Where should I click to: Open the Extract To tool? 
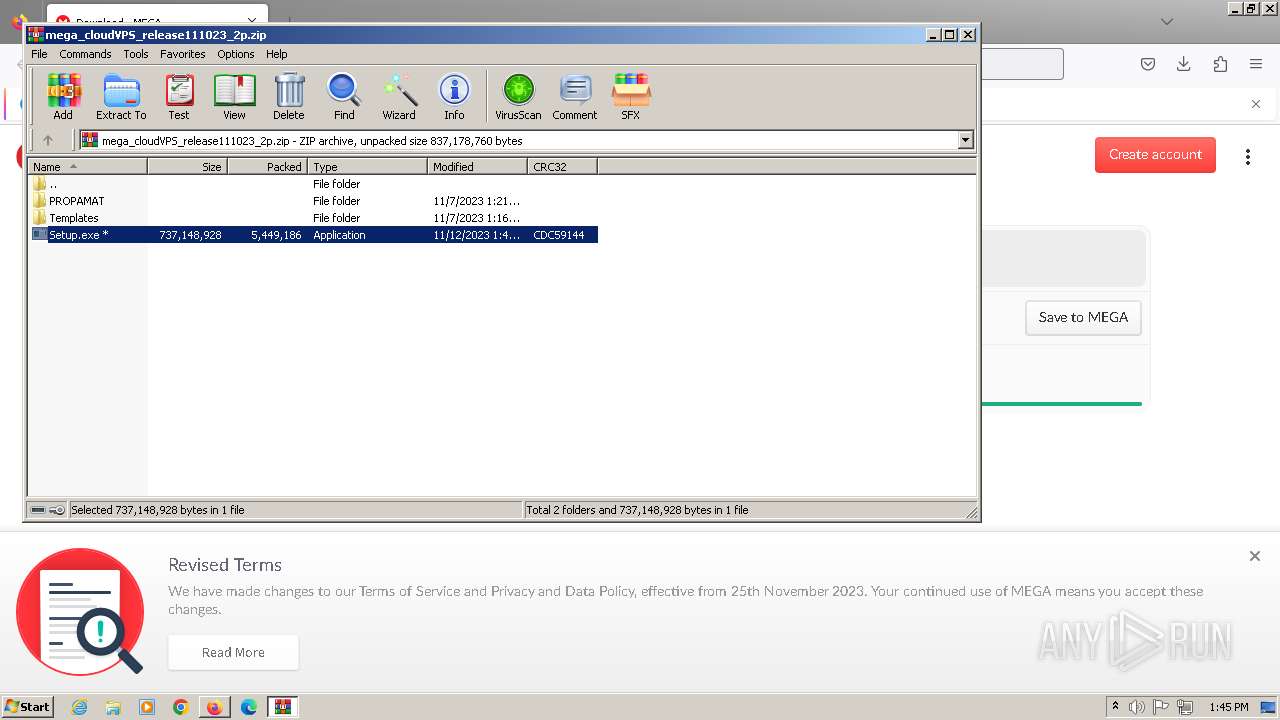[x=121, y=97]
